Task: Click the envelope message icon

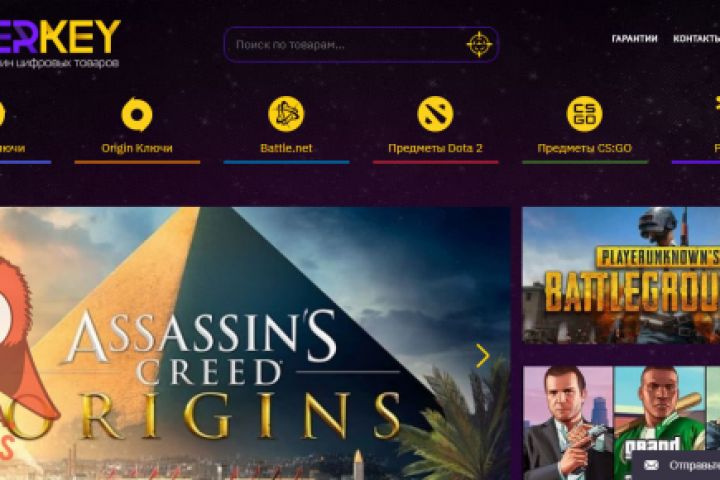Action: click(651, 465)
